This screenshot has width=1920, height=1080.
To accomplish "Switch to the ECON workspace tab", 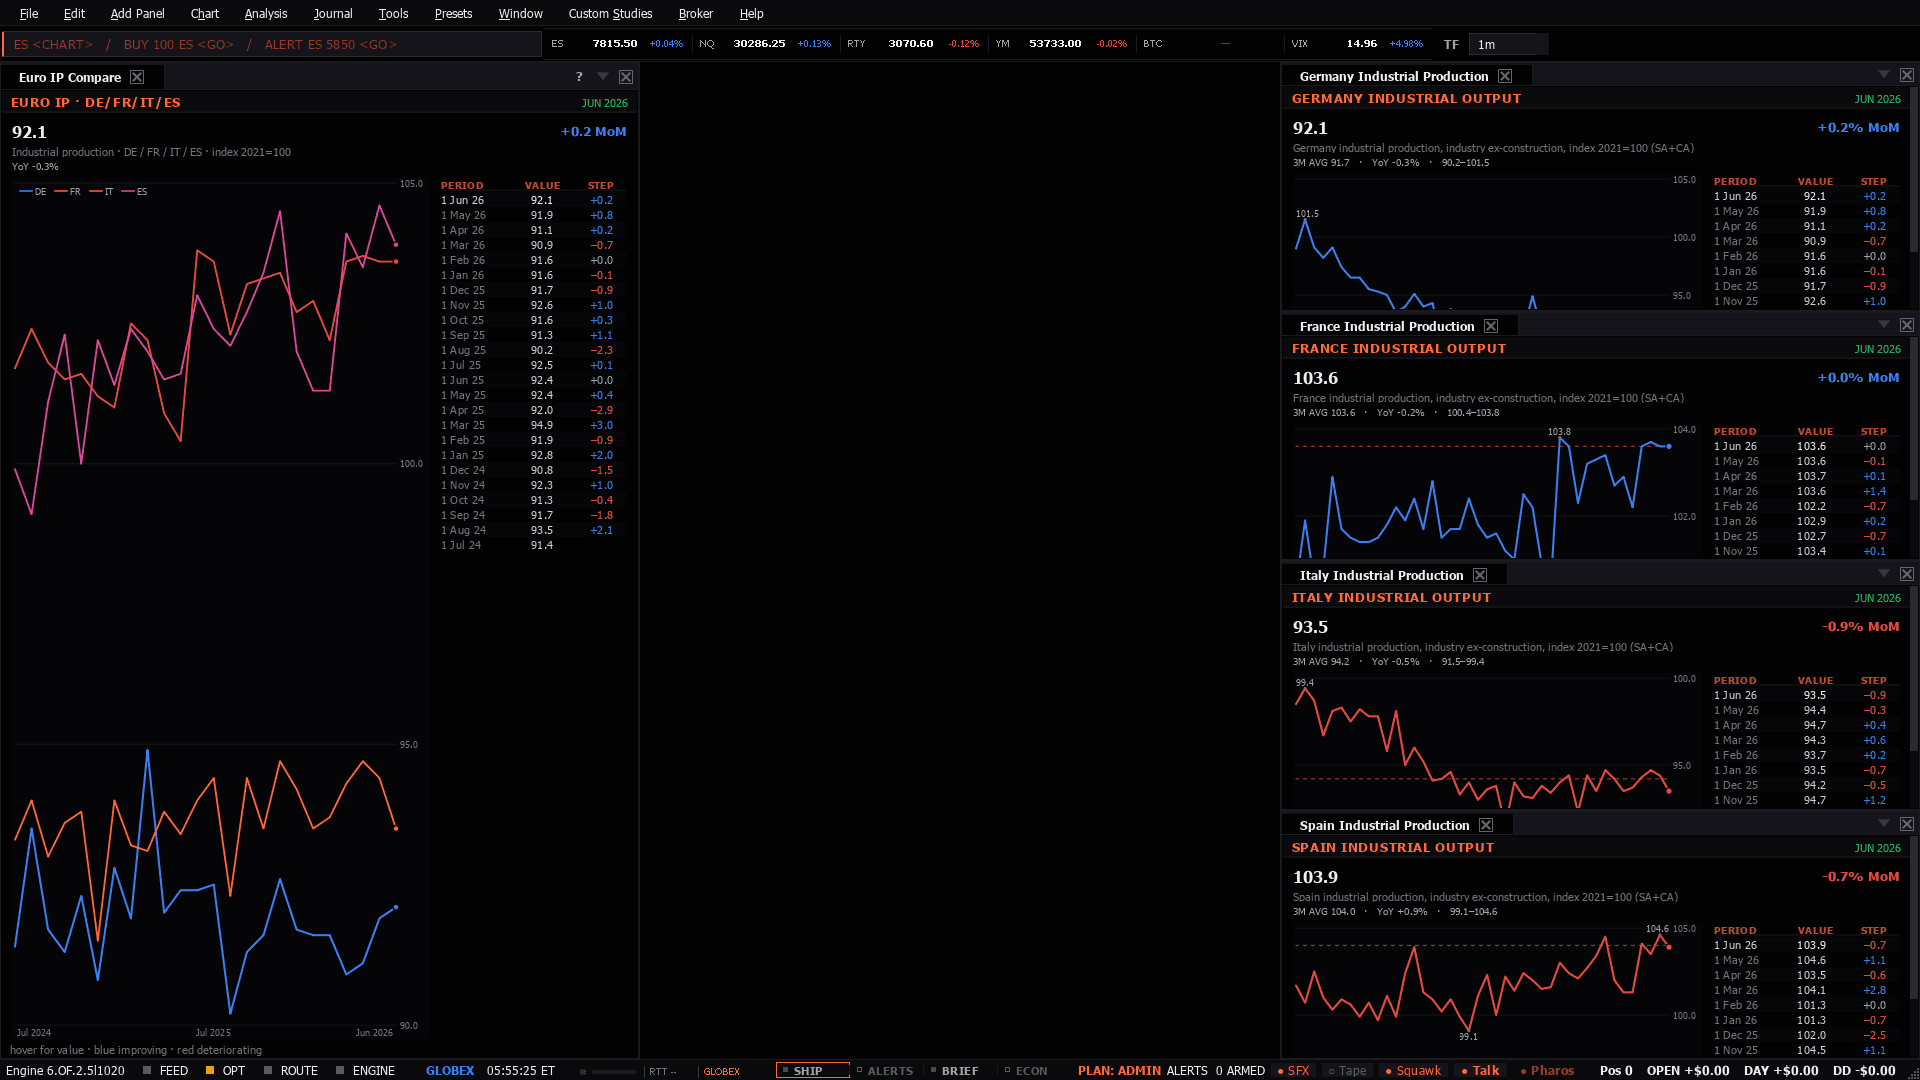I will point(1026,1070).
